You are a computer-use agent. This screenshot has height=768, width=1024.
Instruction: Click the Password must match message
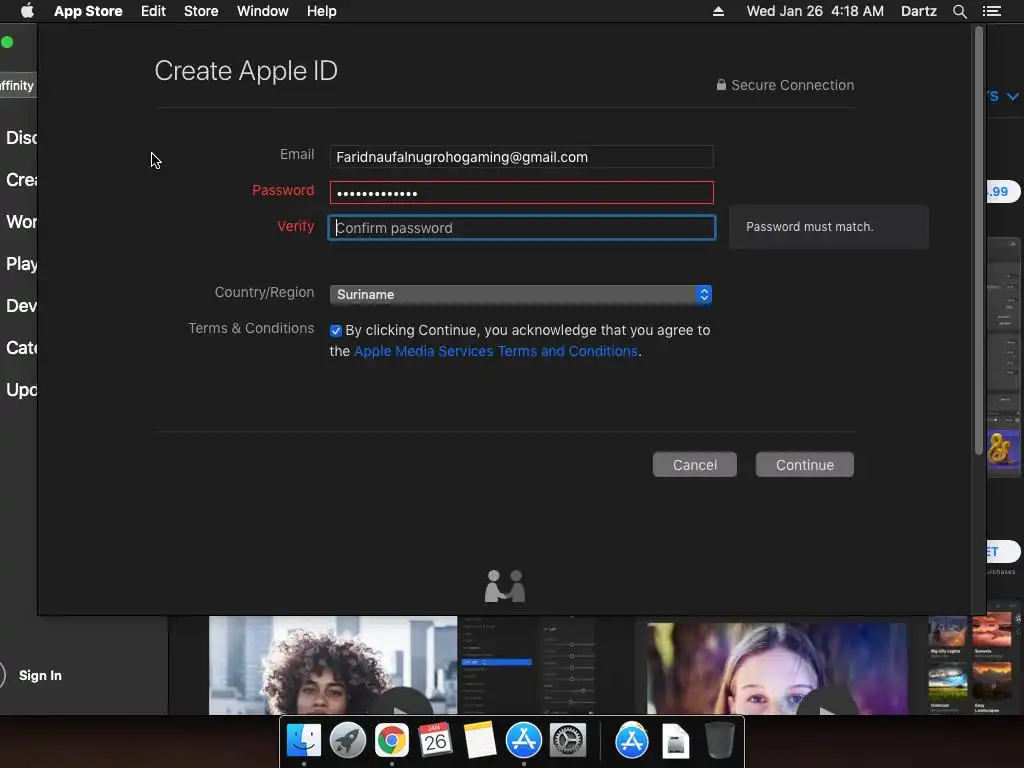(809, 227)
